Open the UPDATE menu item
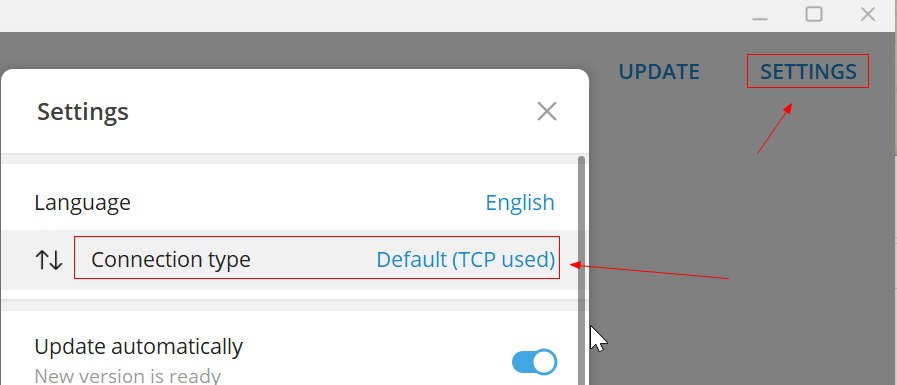 pos(659,72)
